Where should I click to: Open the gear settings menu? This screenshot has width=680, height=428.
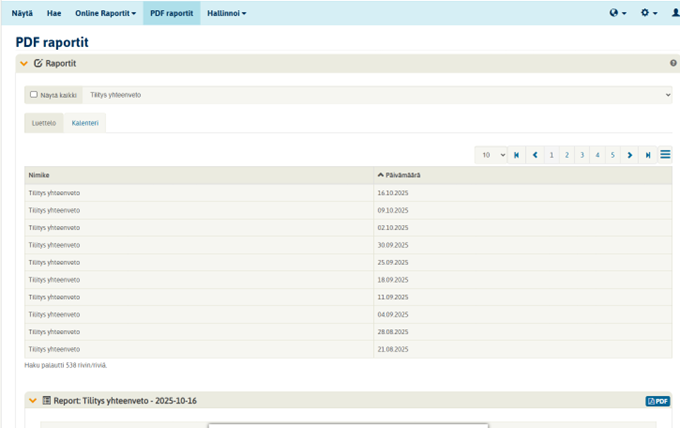(648, 12)
